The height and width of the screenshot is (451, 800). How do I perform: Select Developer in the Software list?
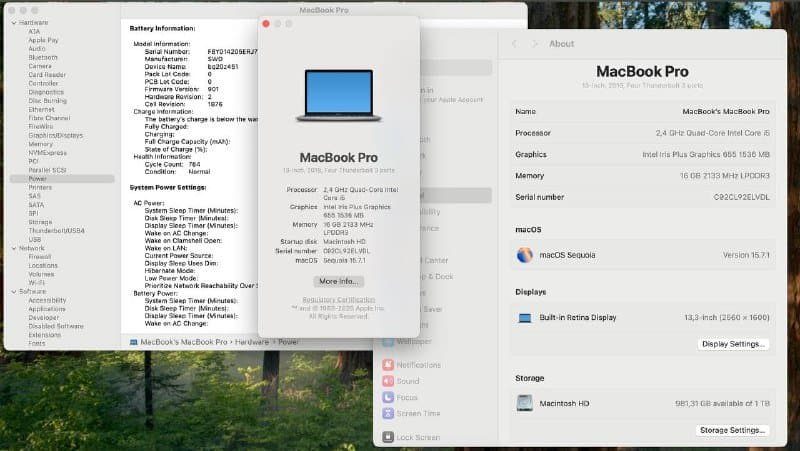point(44,317)
